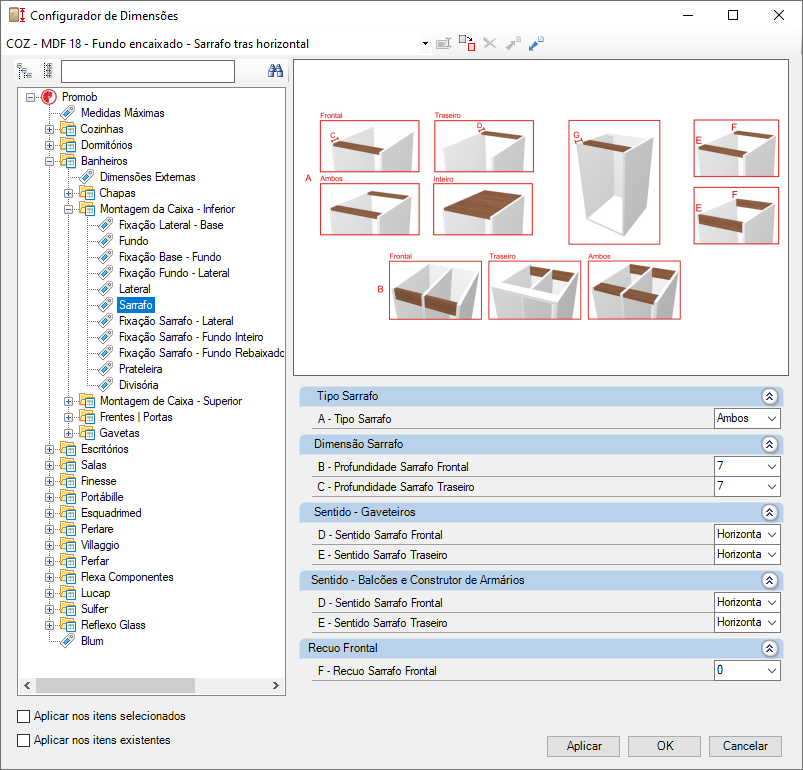803x770 pixels.
Task: Enable Aplicar nos itens selecionados checkbox
Action: tap(24, 716)
